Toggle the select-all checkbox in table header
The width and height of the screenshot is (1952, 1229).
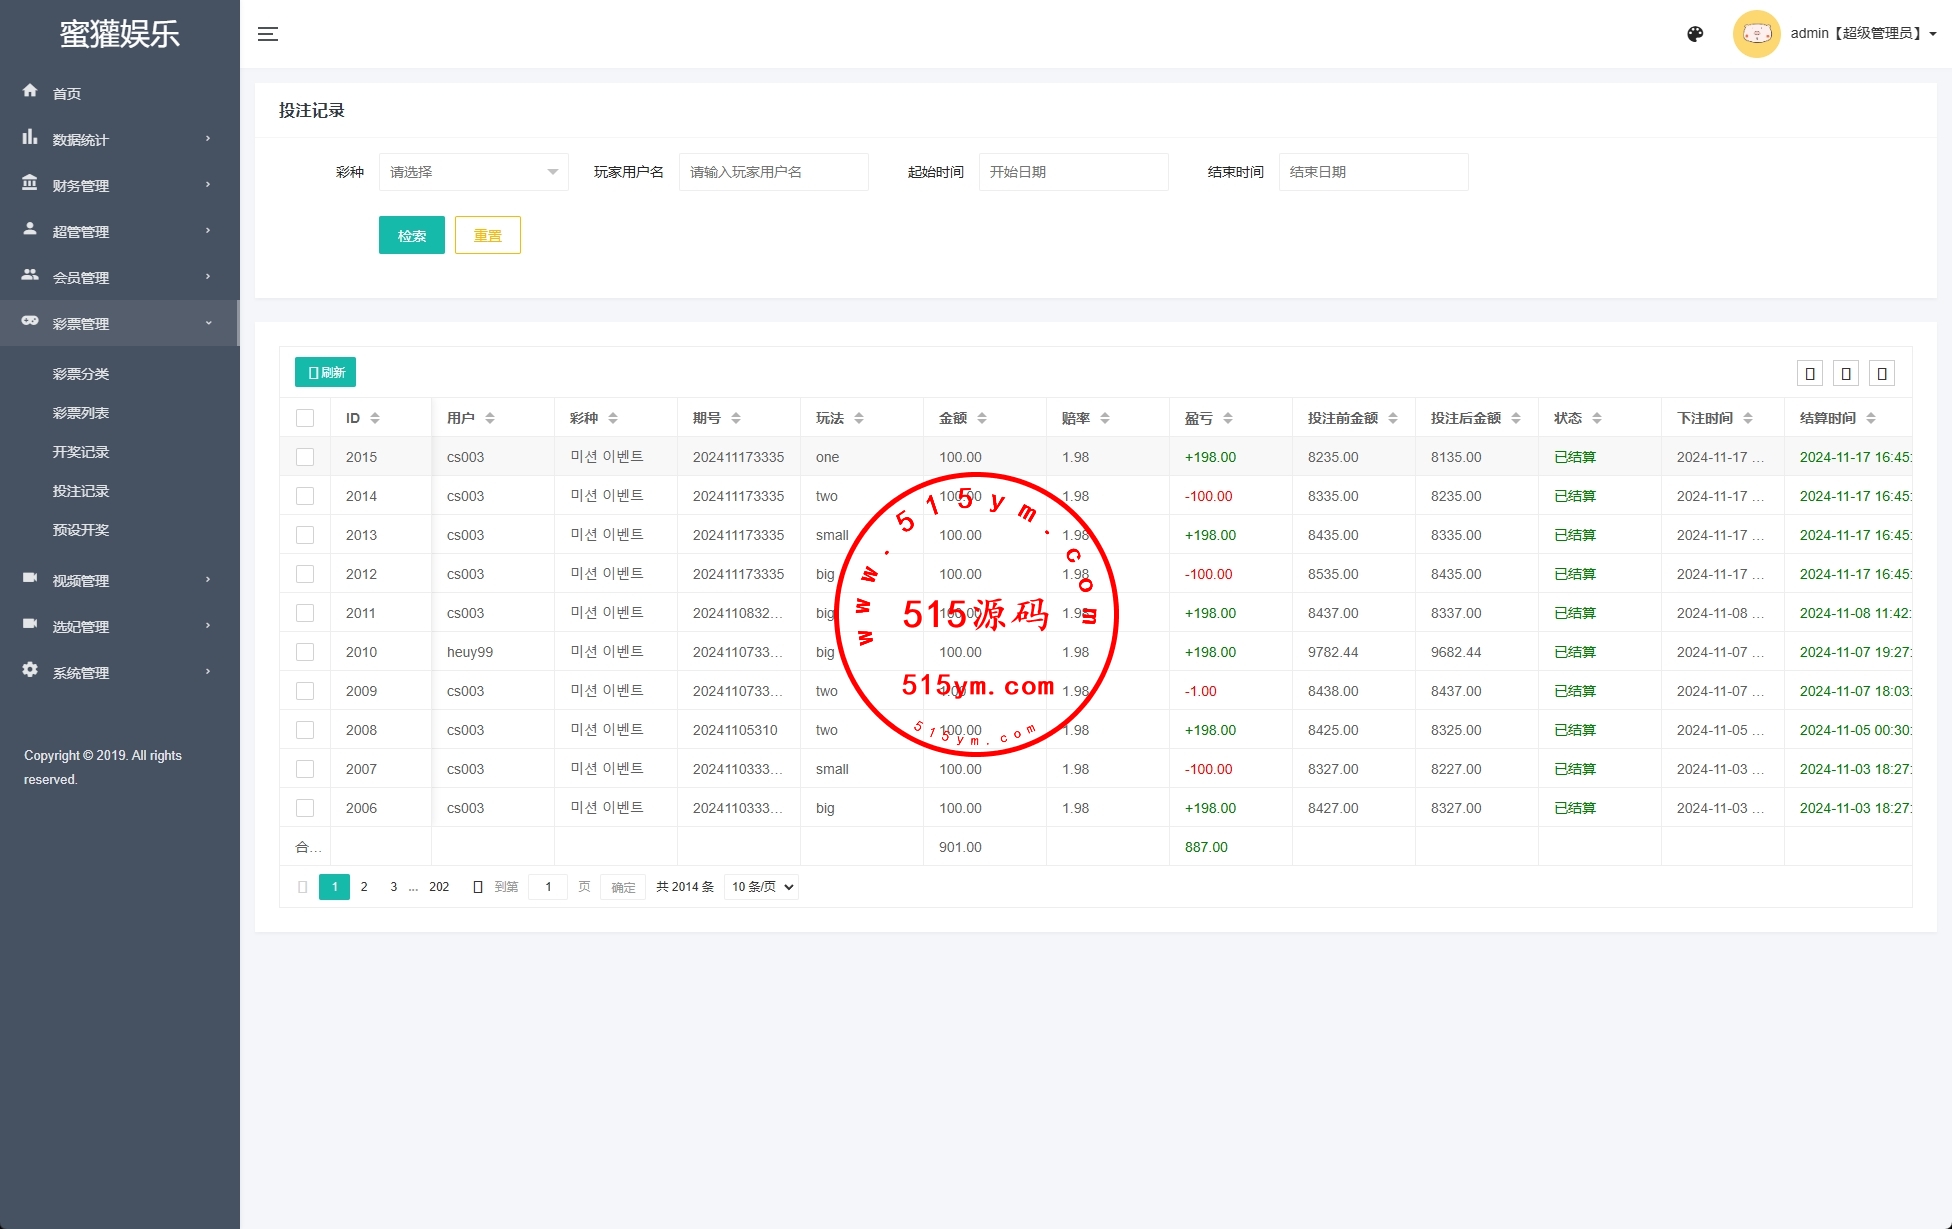point(305,418)
